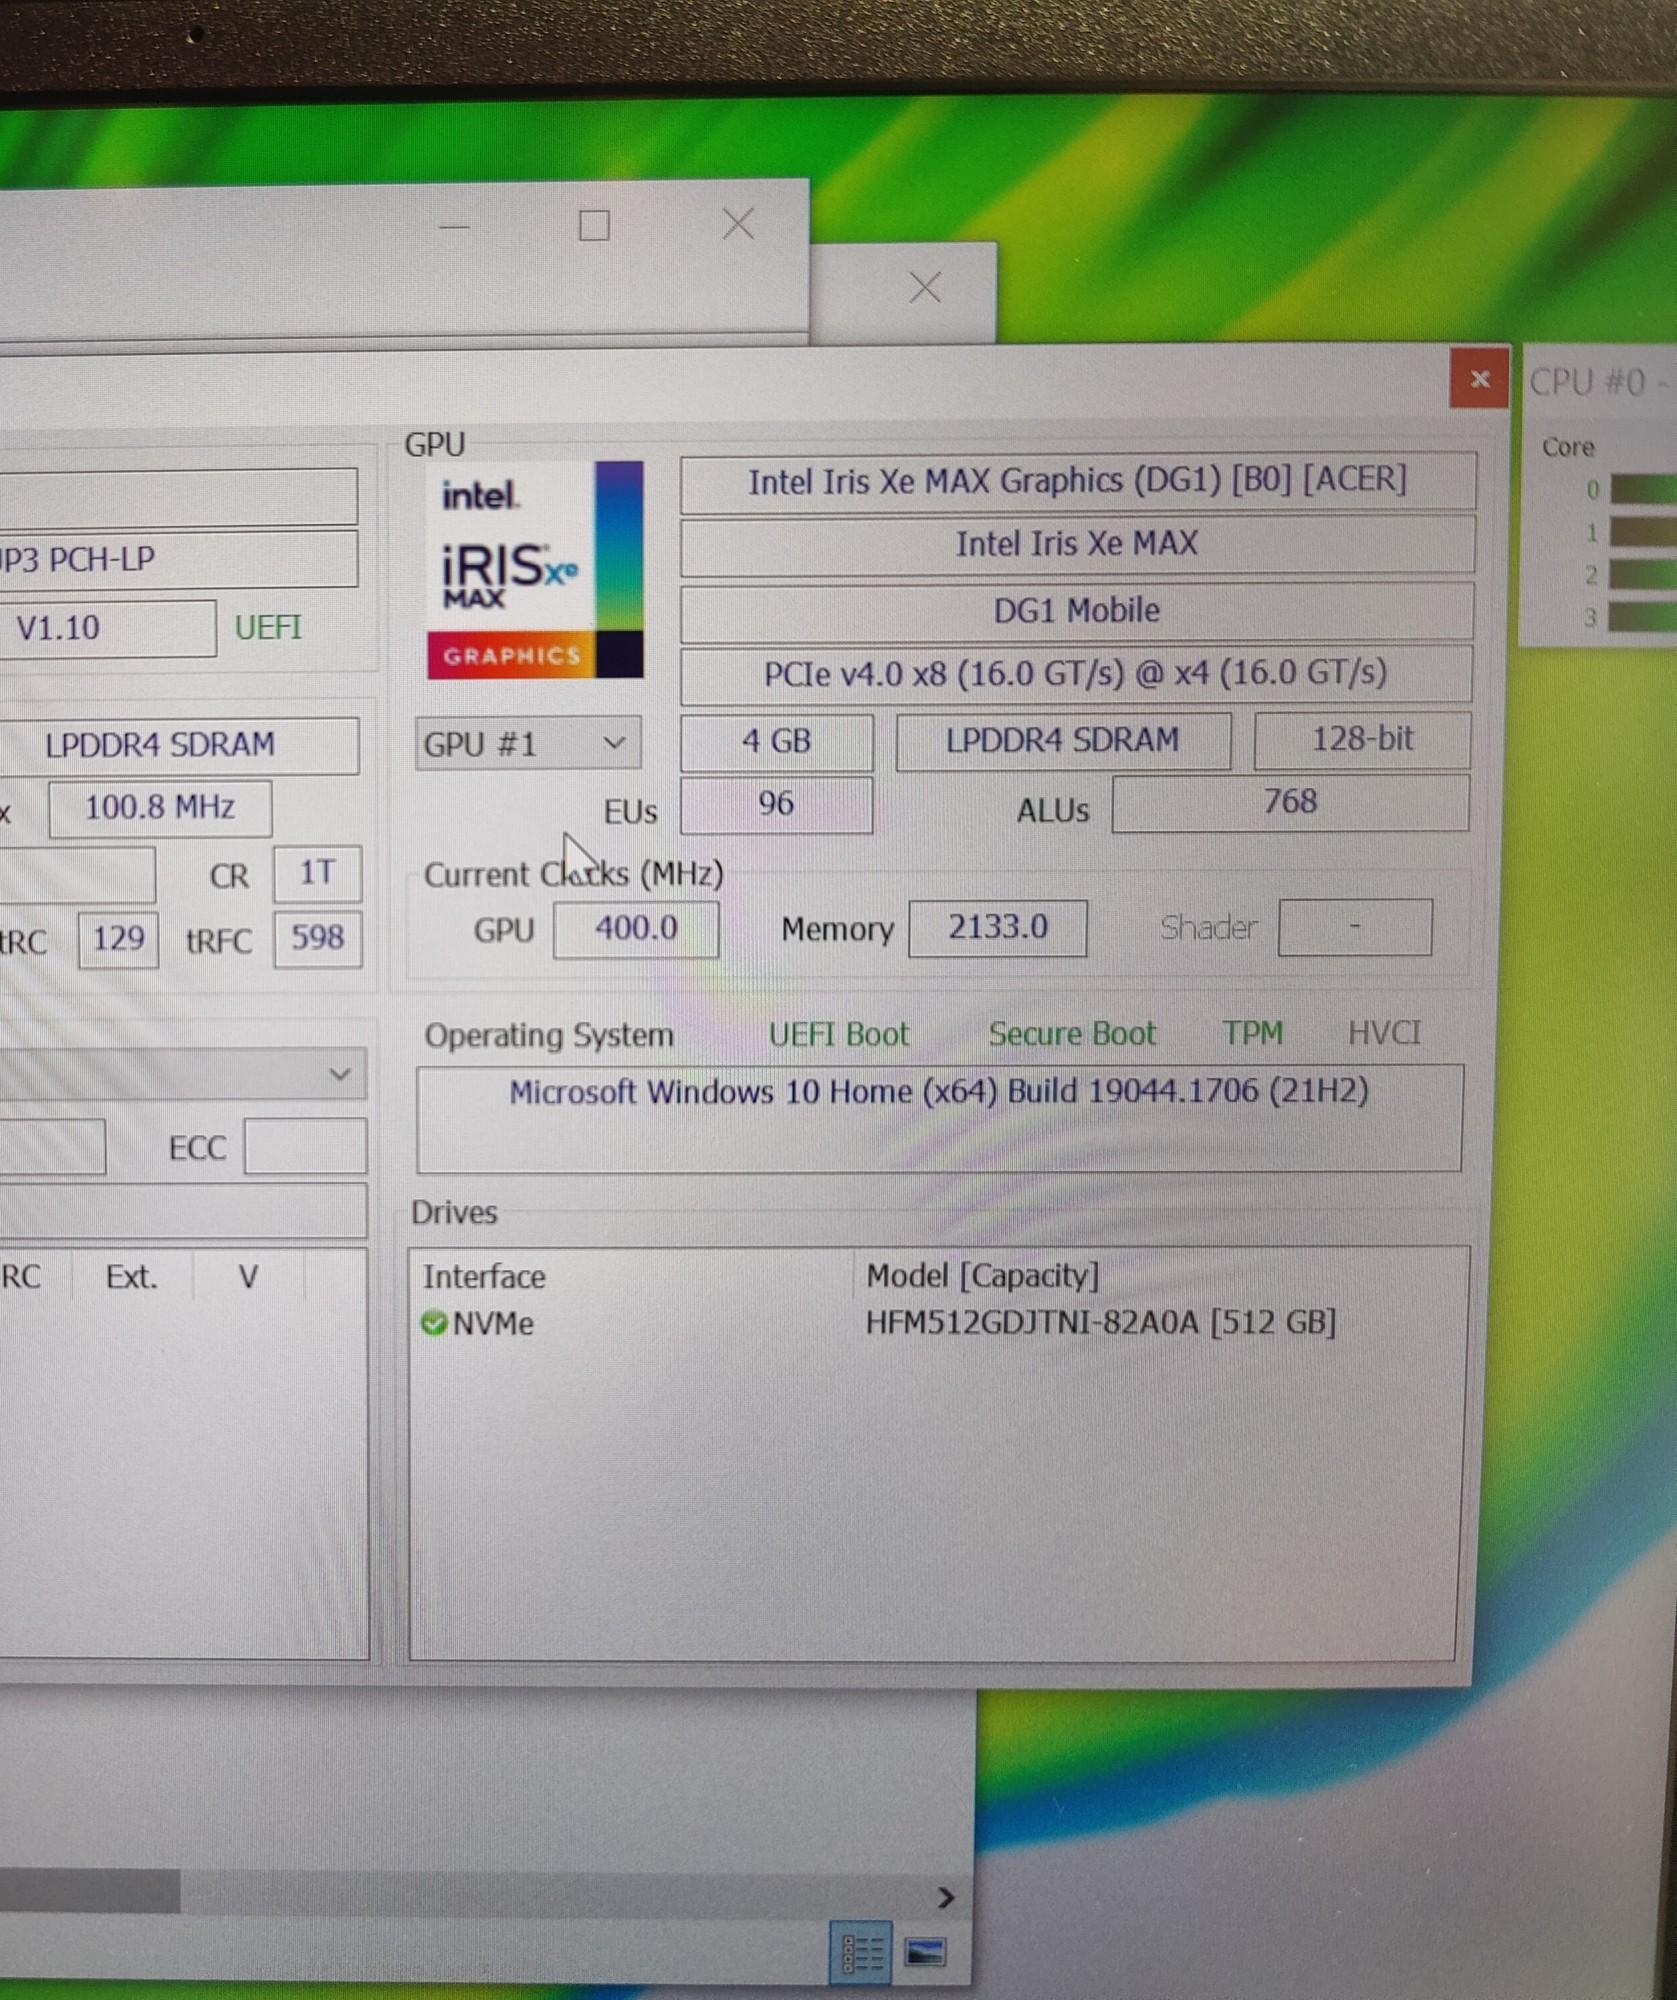The height and width of the screenshot is (2000, 1677).
Task: Click the horizontal scrollbar thumb in background window
Action: click(x=90, y=1891)
